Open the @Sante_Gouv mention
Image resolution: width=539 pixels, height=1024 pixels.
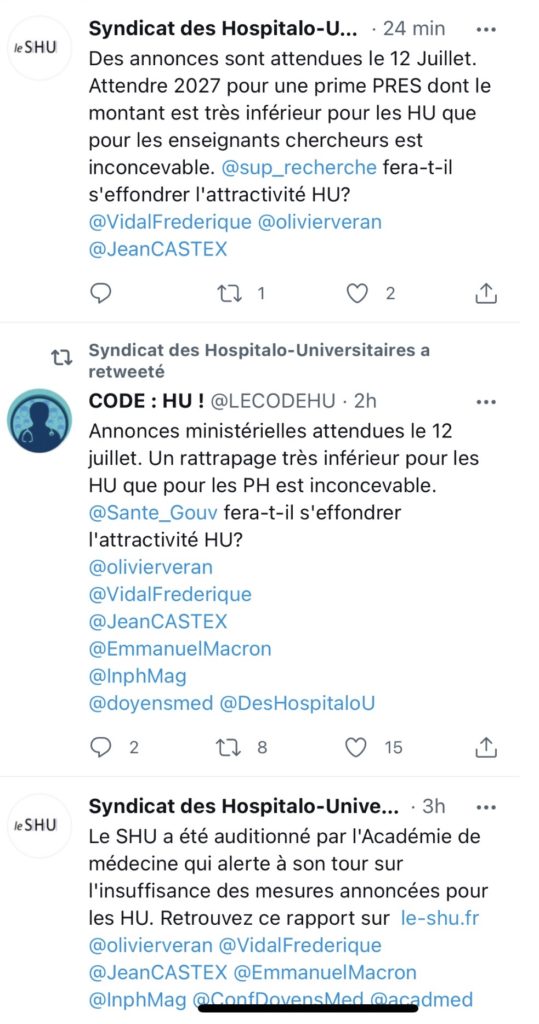tap(153, 513)
